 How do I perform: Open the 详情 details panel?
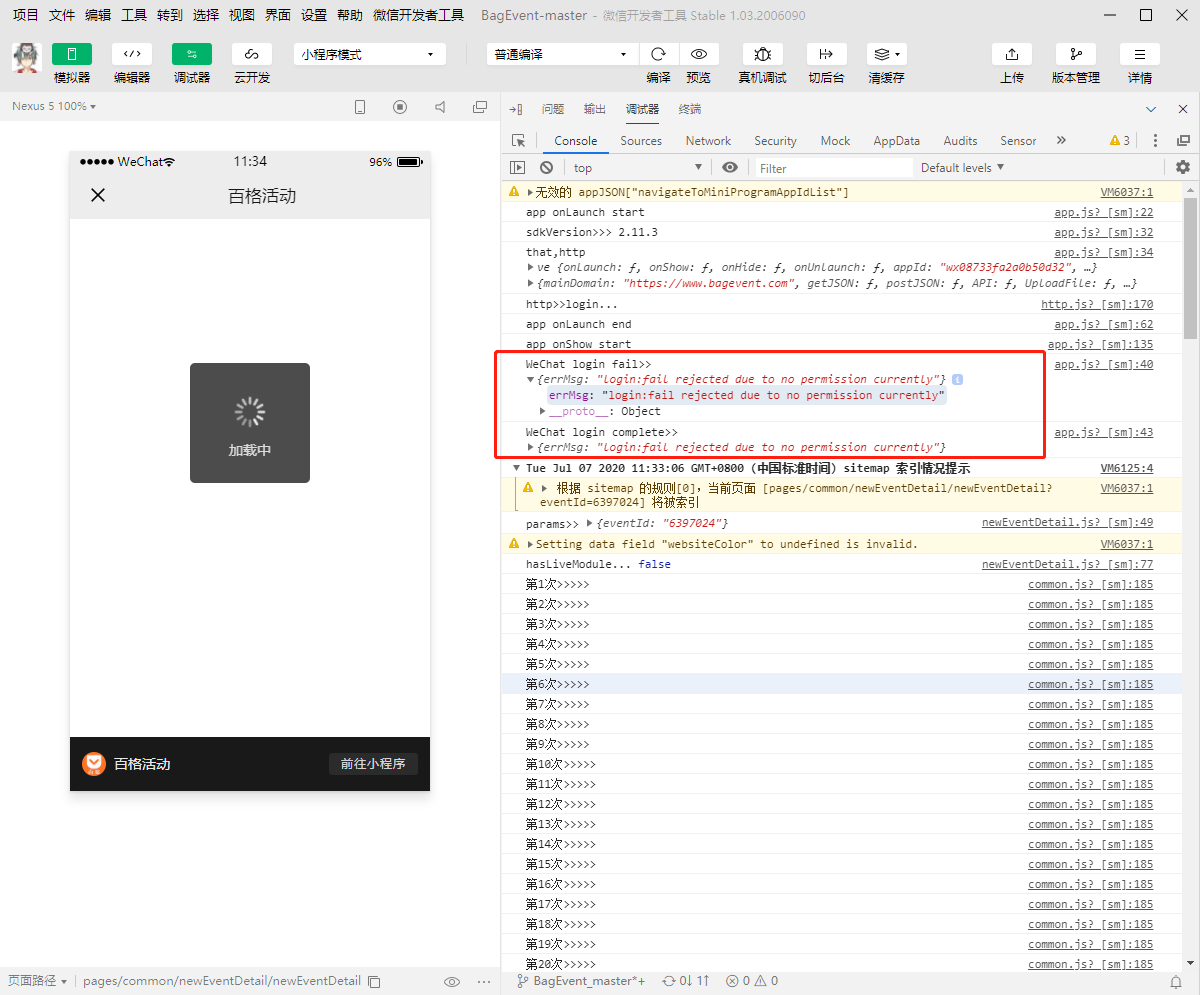coord(1140,54)
